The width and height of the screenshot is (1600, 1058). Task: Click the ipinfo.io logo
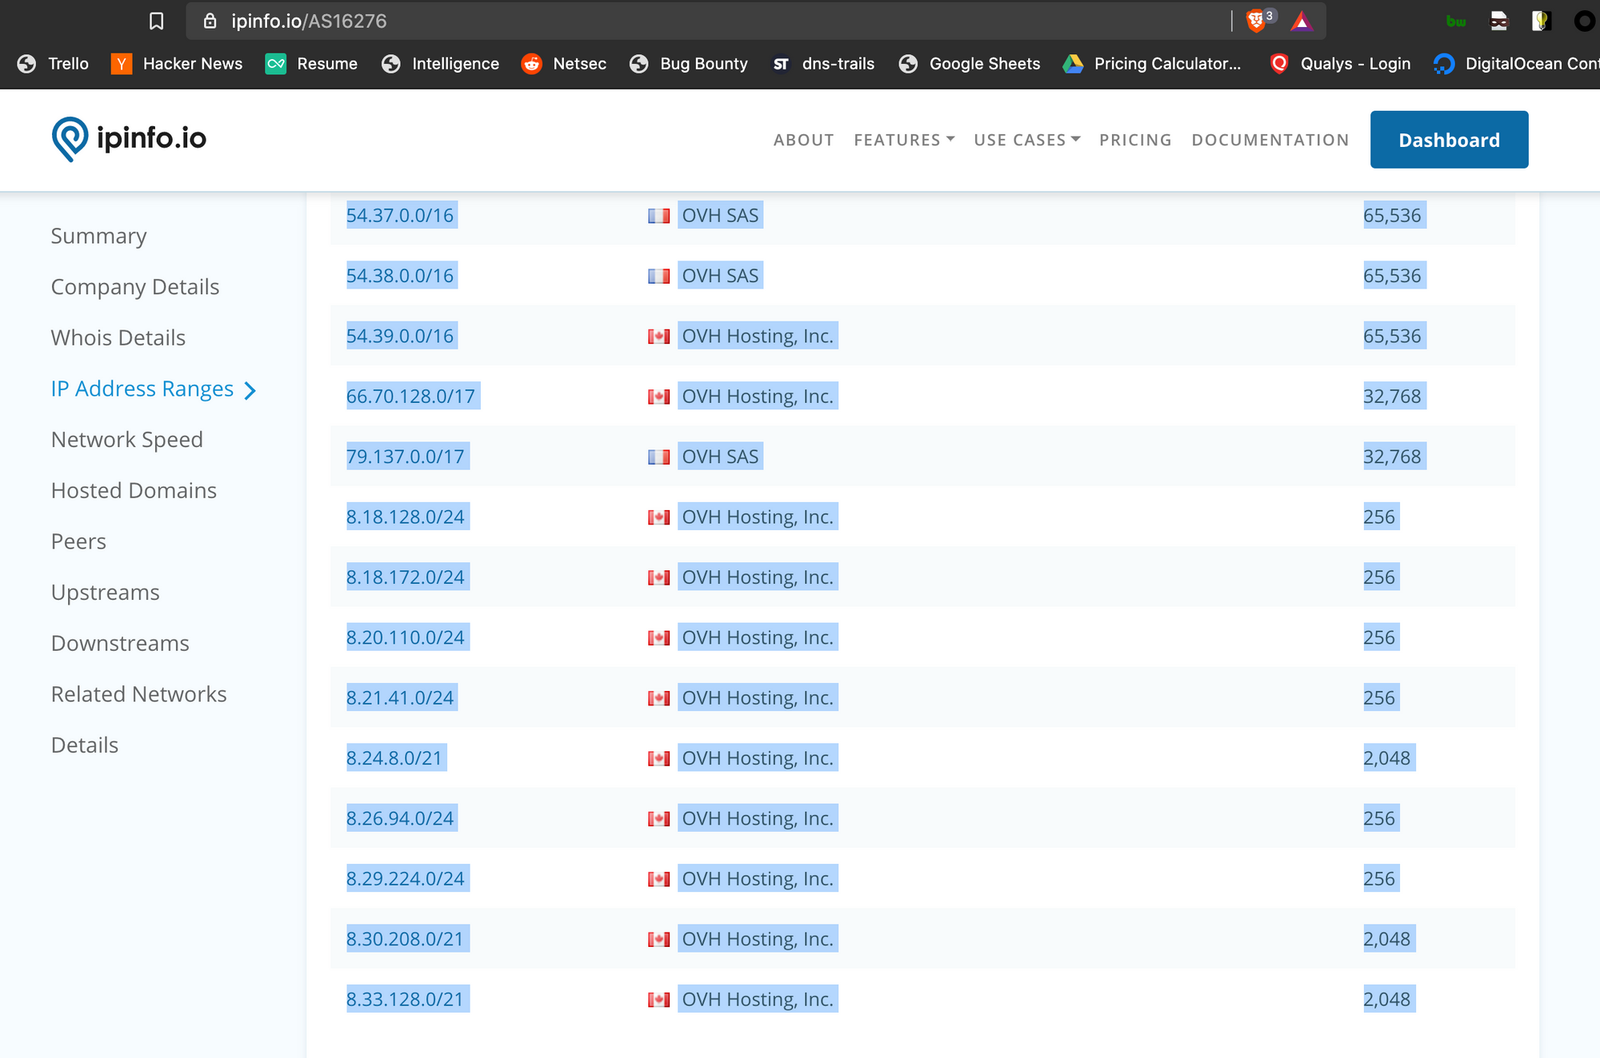coord(129,139)
